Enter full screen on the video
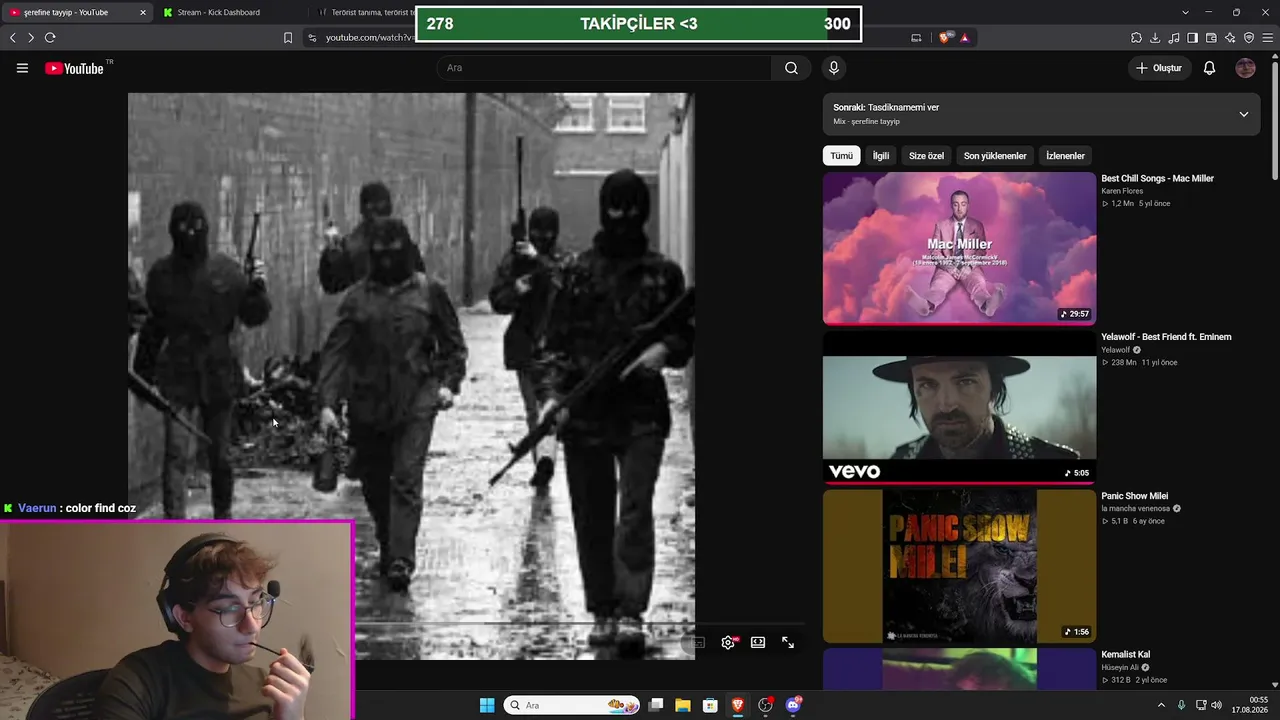This screenshot has width=1280, height=720. point(788,643)
